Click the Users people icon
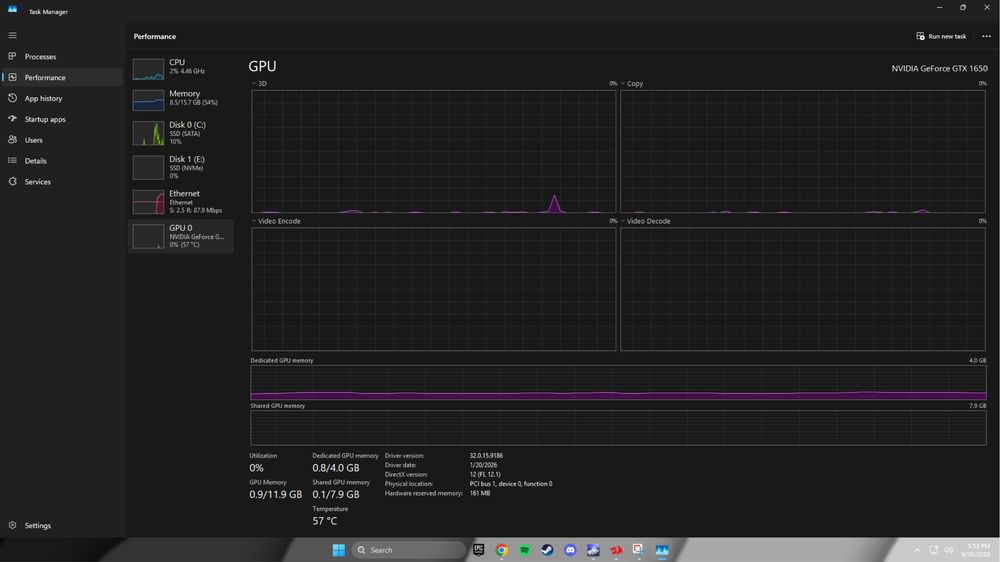 (x=12, y=140)
